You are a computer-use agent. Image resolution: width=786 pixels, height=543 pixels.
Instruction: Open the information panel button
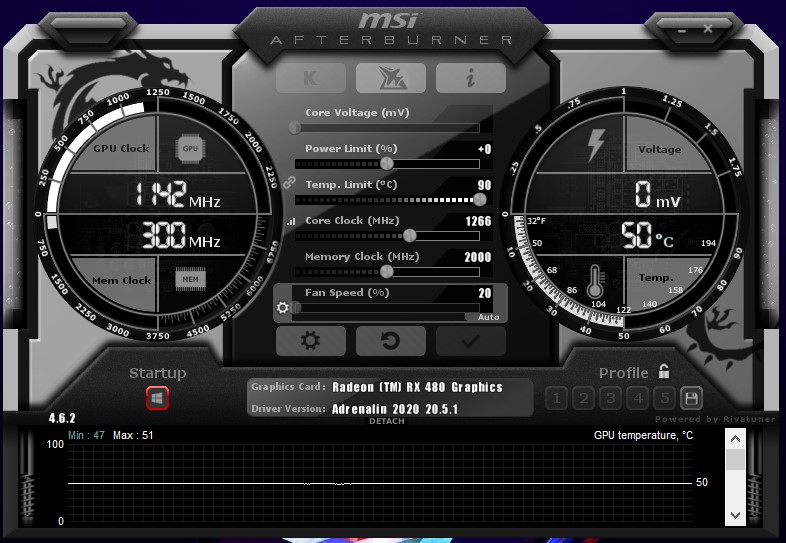[470, 78]
